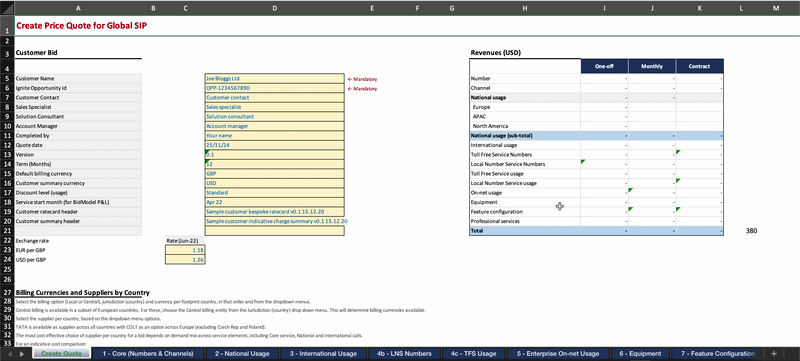Select the 5 - Enterprise On-net Usage tab
This screenshot has width=800, height=361.
point(558,353)
